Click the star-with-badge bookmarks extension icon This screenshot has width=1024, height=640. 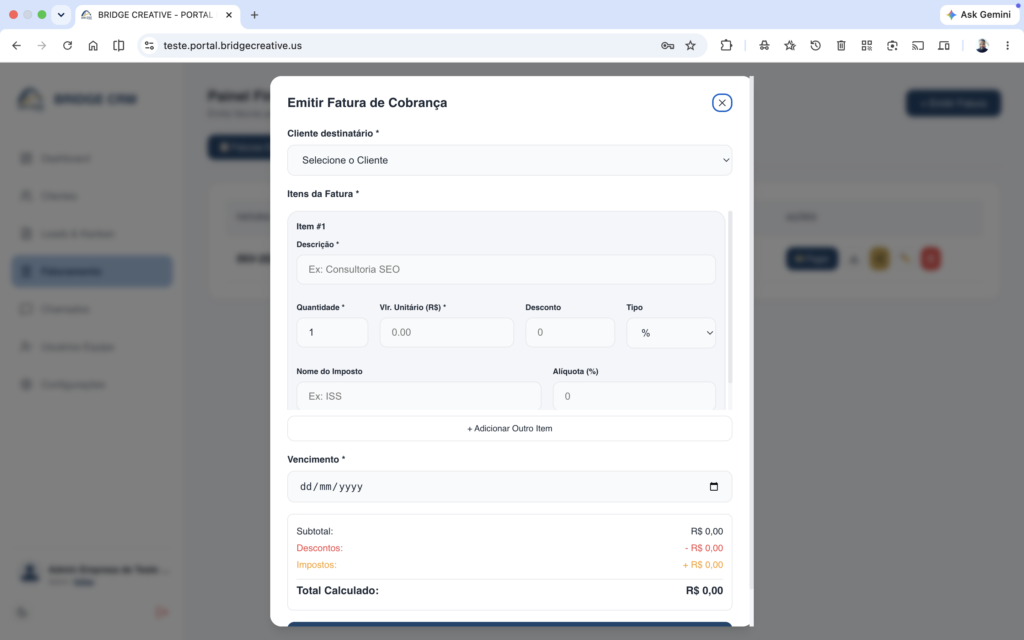click(790, 46)
